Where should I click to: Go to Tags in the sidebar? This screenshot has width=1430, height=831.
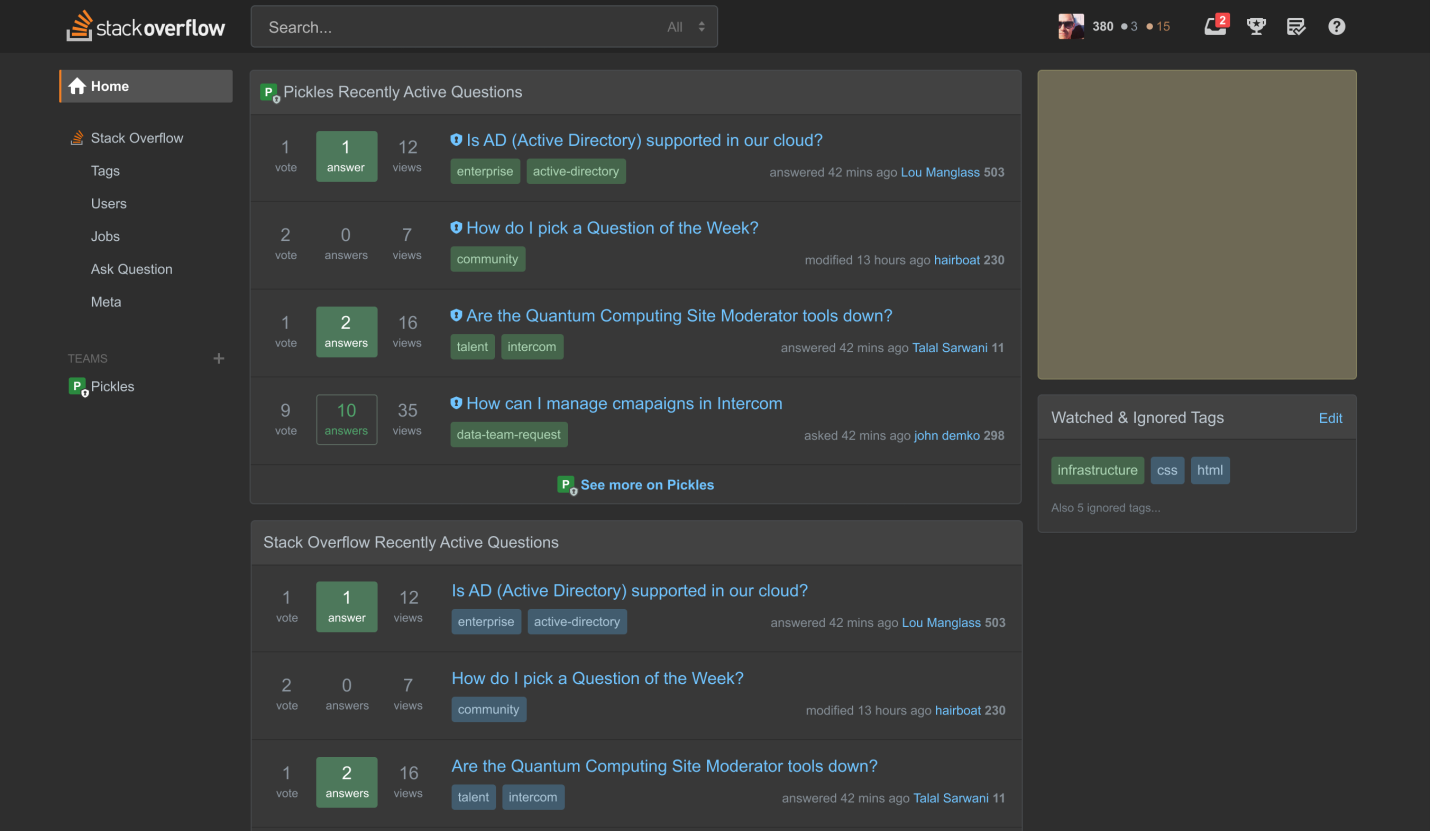[x=105, y=171]
